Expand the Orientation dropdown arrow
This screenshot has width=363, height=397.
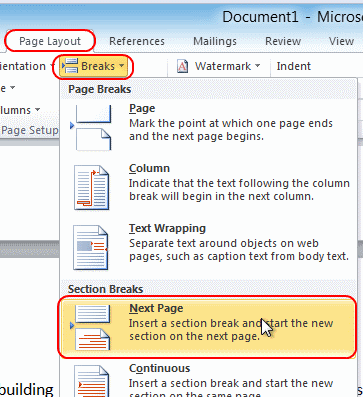pyautogui.click(x=53, y=66)
